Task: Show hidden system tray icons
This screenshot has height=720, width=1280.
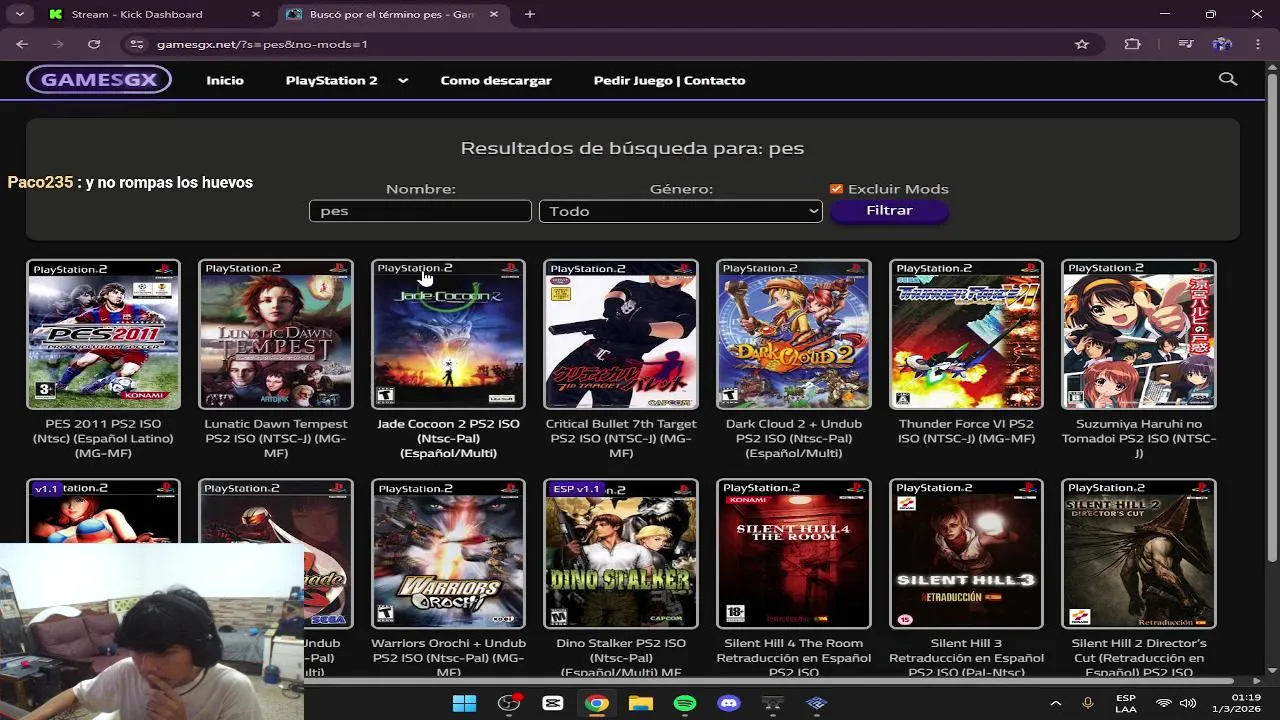Action: tap(1055, 704)
